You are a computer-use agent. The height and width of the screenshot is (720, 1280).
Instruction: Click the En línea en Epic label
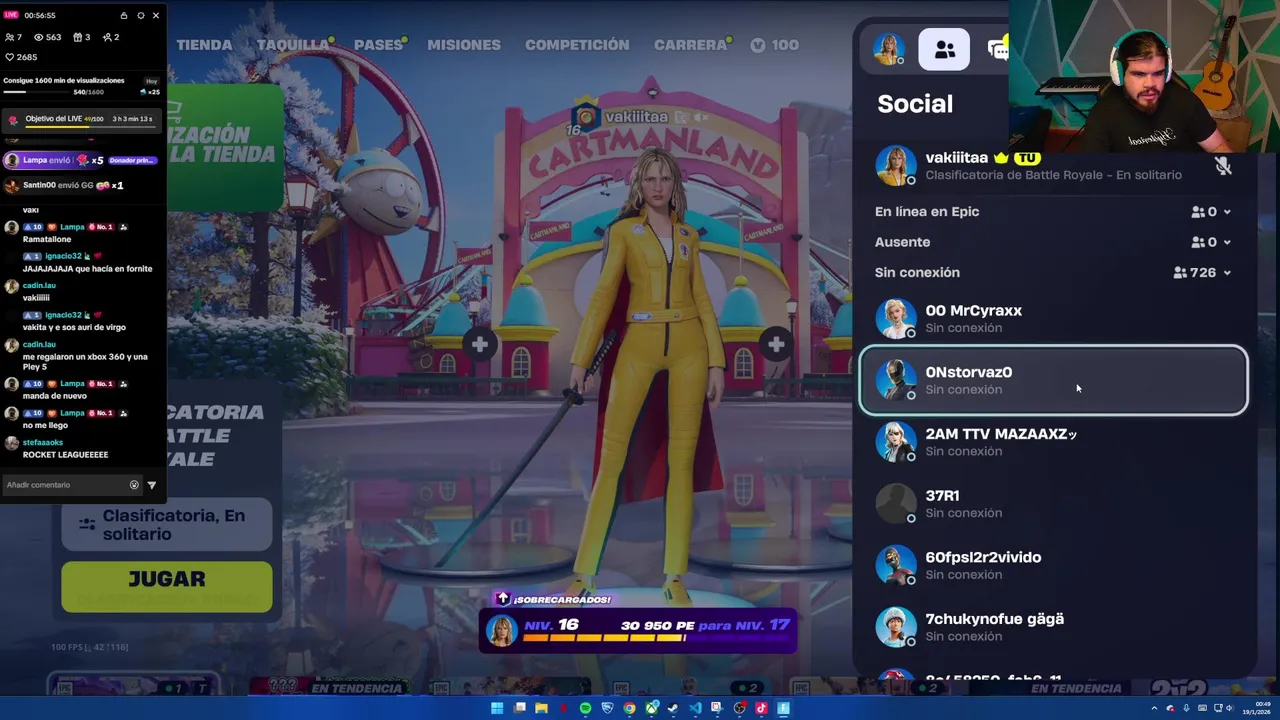[x=927, y=212]
